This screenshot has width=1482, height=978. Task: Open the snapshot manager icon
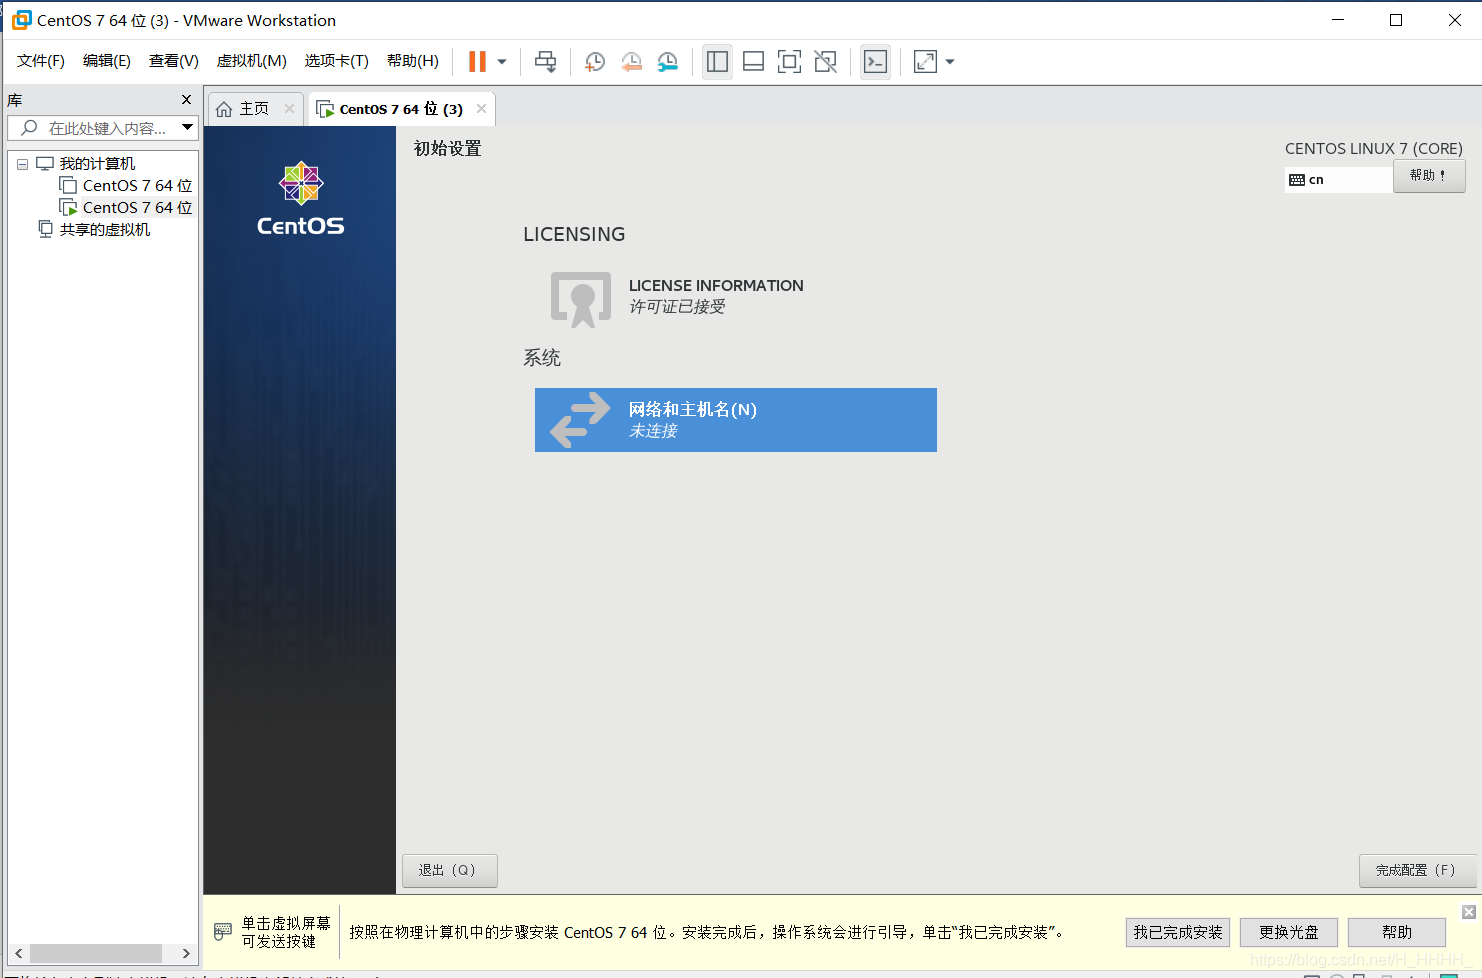[668, 62]
